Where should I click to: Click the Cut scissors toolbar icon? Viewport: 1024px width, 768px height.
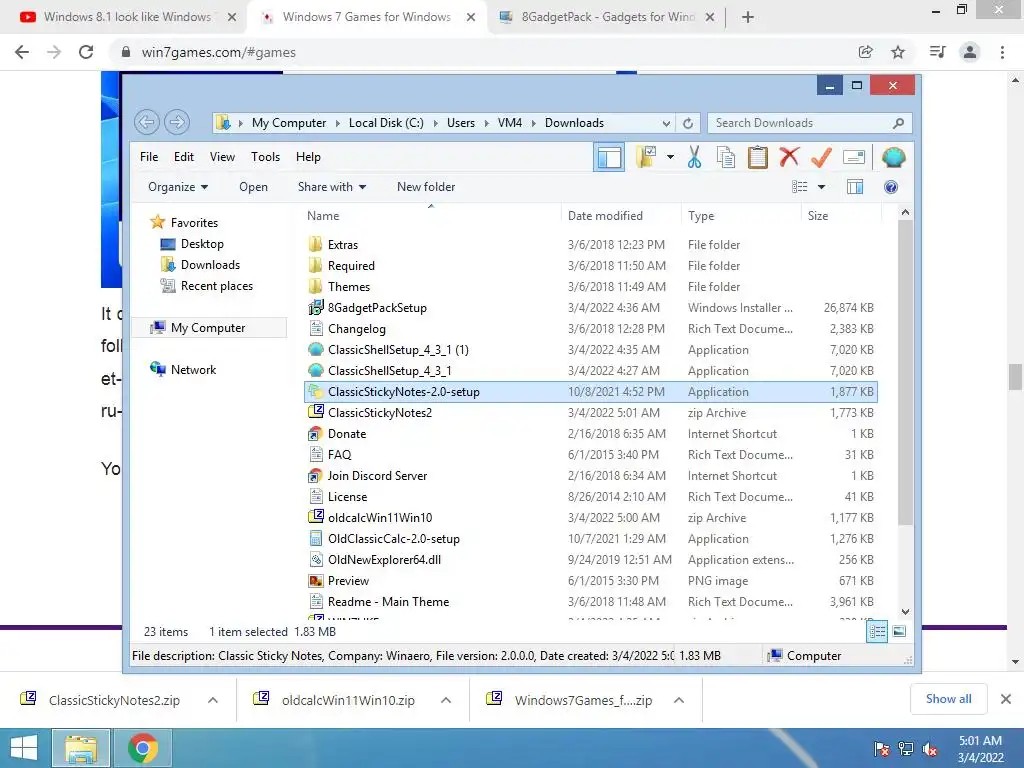pos(694,157)
